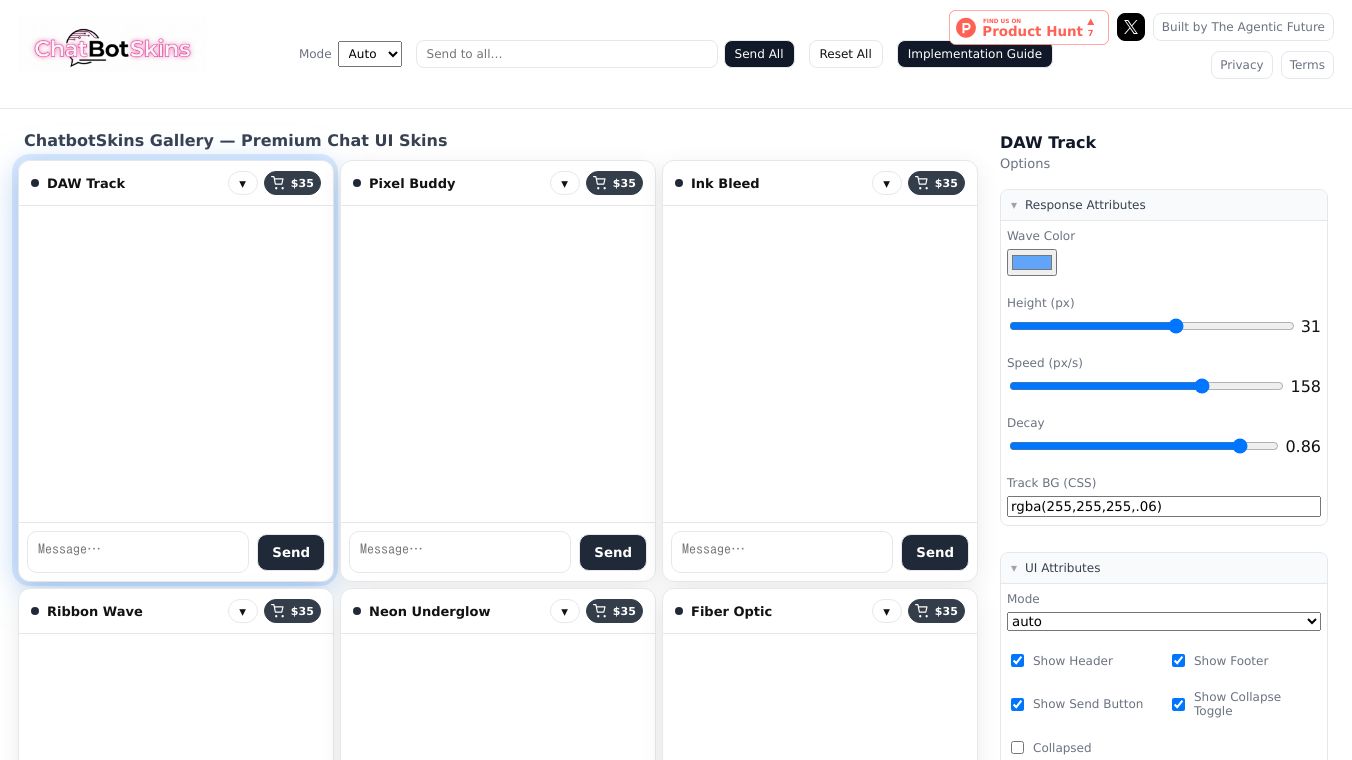Click the Height value 31
Image resolution: width=1352 pixels, height=760 pixels.
tap(1311, 326)
